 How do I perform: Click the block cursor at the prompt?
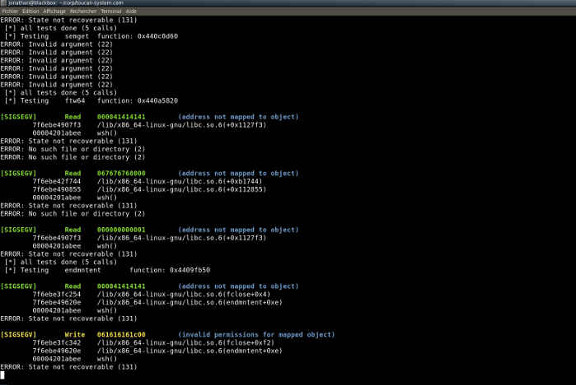click(3, 375)
